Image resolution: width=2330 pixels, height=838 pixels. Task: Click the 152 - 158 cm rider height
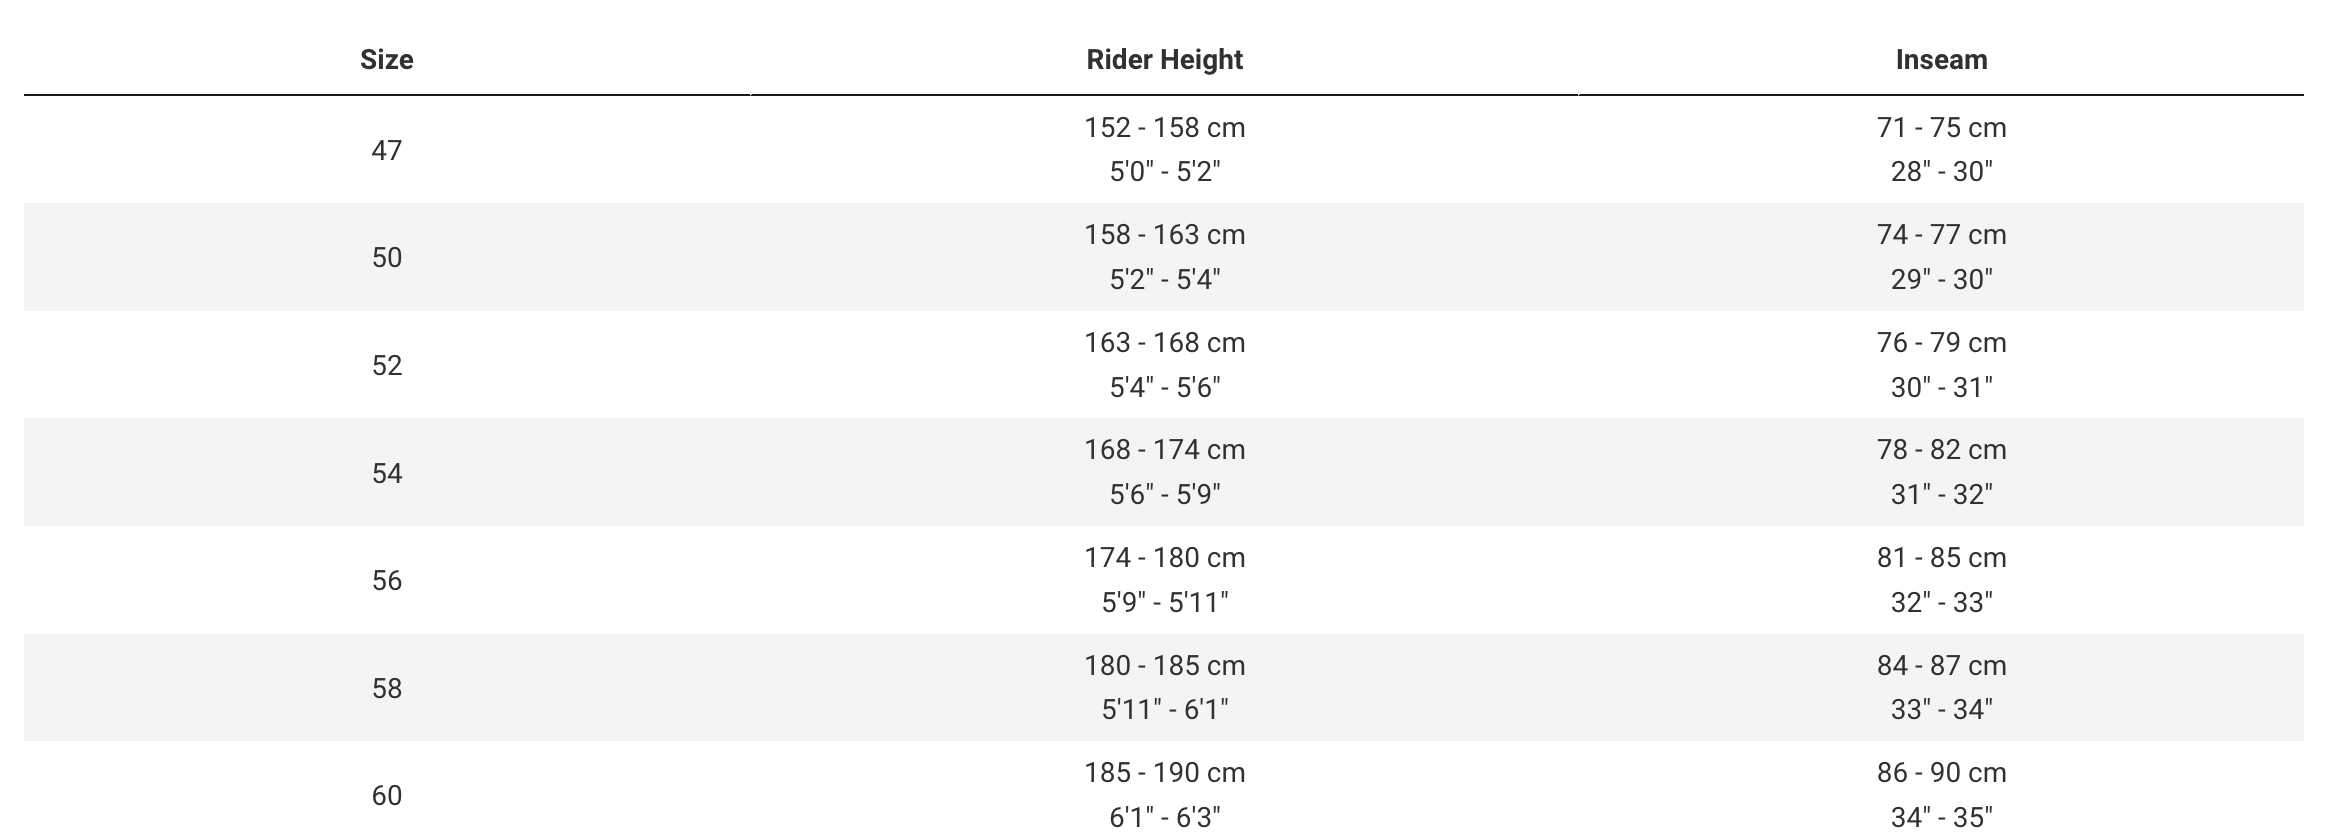coord(1164,128)
